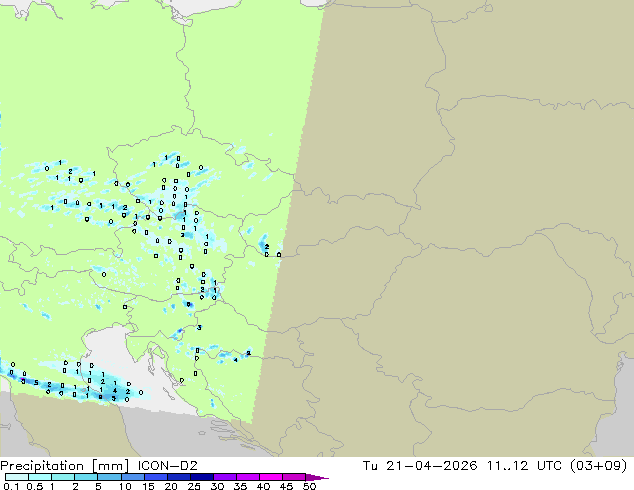
Task: Pick the 10–15 mm legend color box
Action: coord(132,477)
